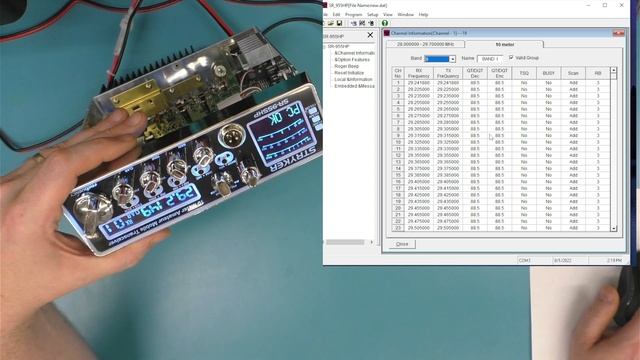Click the first radio transfer icon after Save
640x360 pixels.
[353, 23]
